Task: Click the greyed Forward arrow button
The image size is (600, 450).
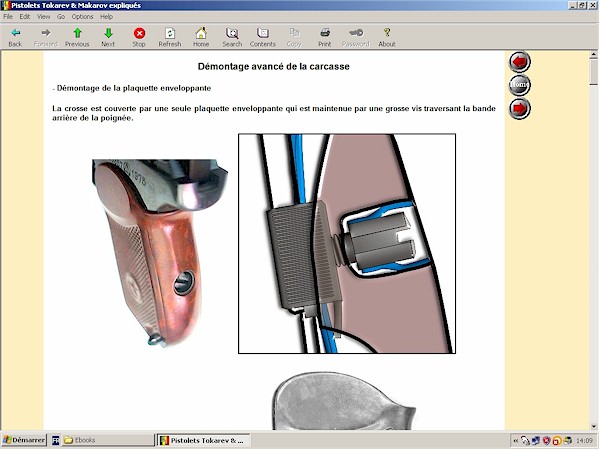Action: pos(46,37)
